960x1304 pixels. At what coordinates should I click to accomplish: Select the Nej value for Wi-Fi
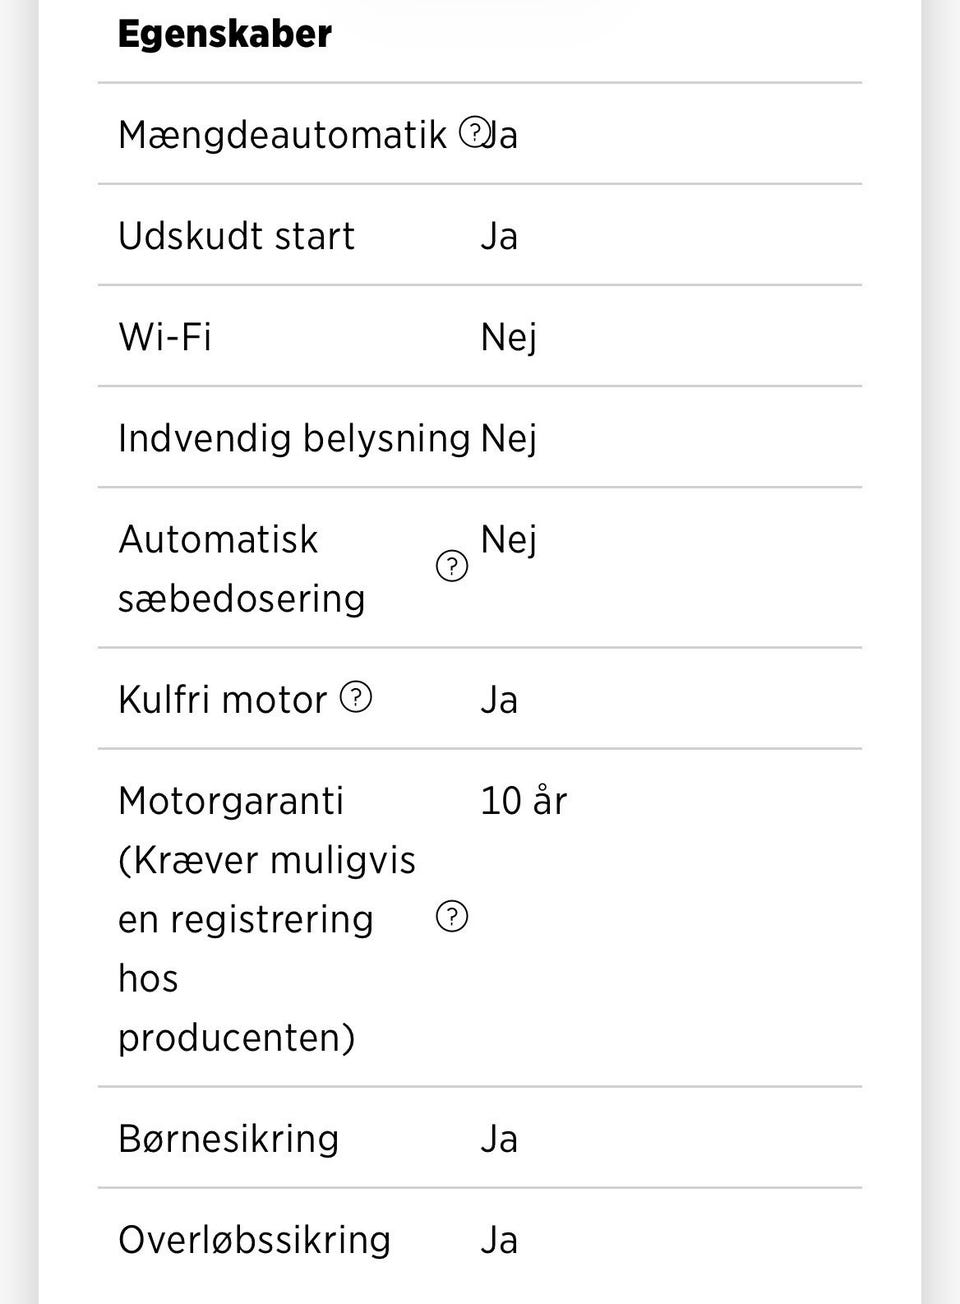pos(508,337)
